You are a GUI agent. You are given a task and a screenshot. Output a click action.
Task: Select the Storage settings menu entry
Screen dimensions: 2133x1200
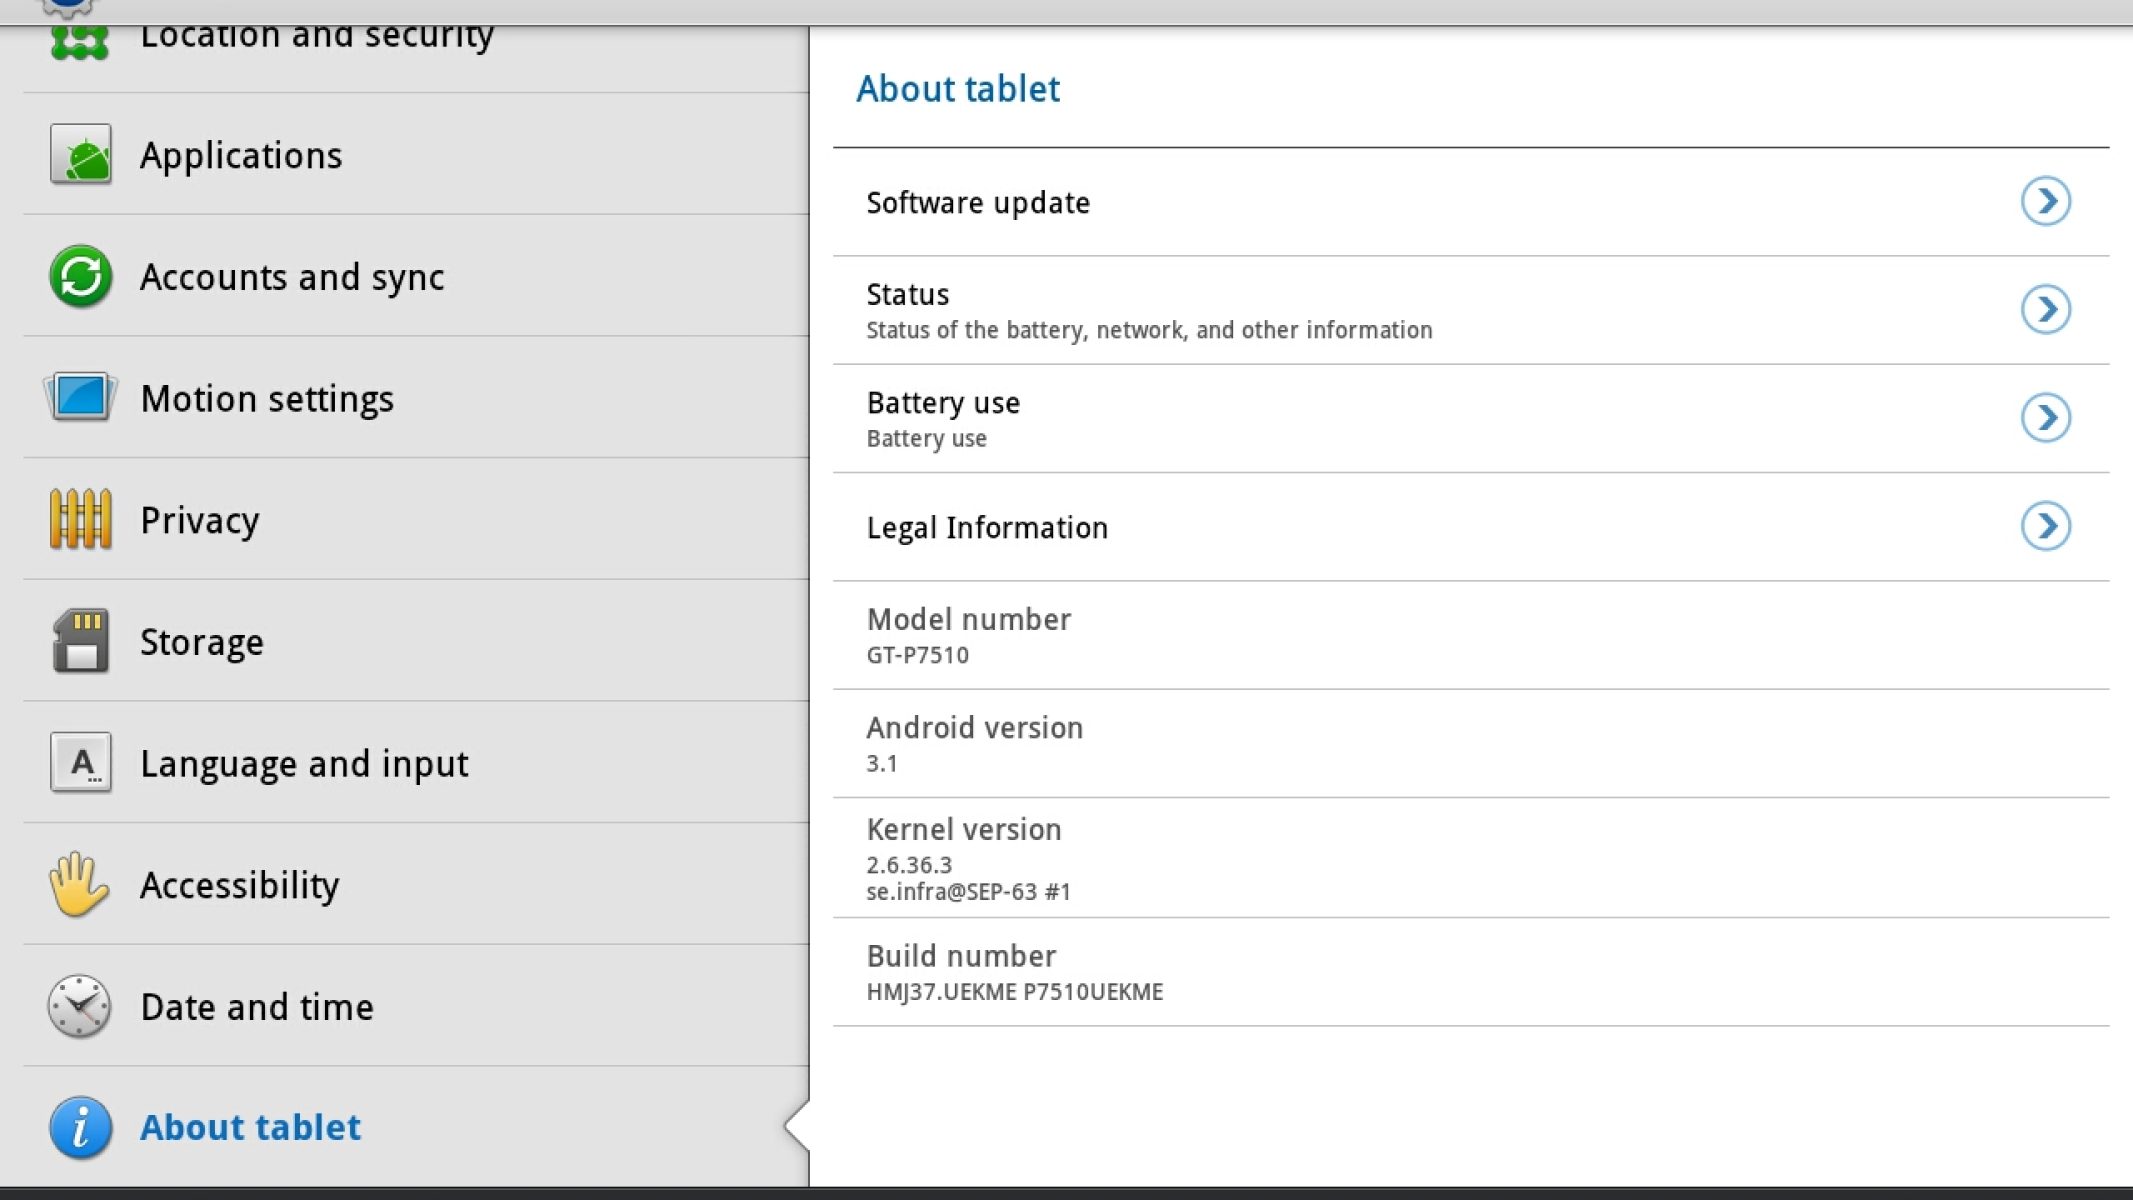(x=202, y=642)
